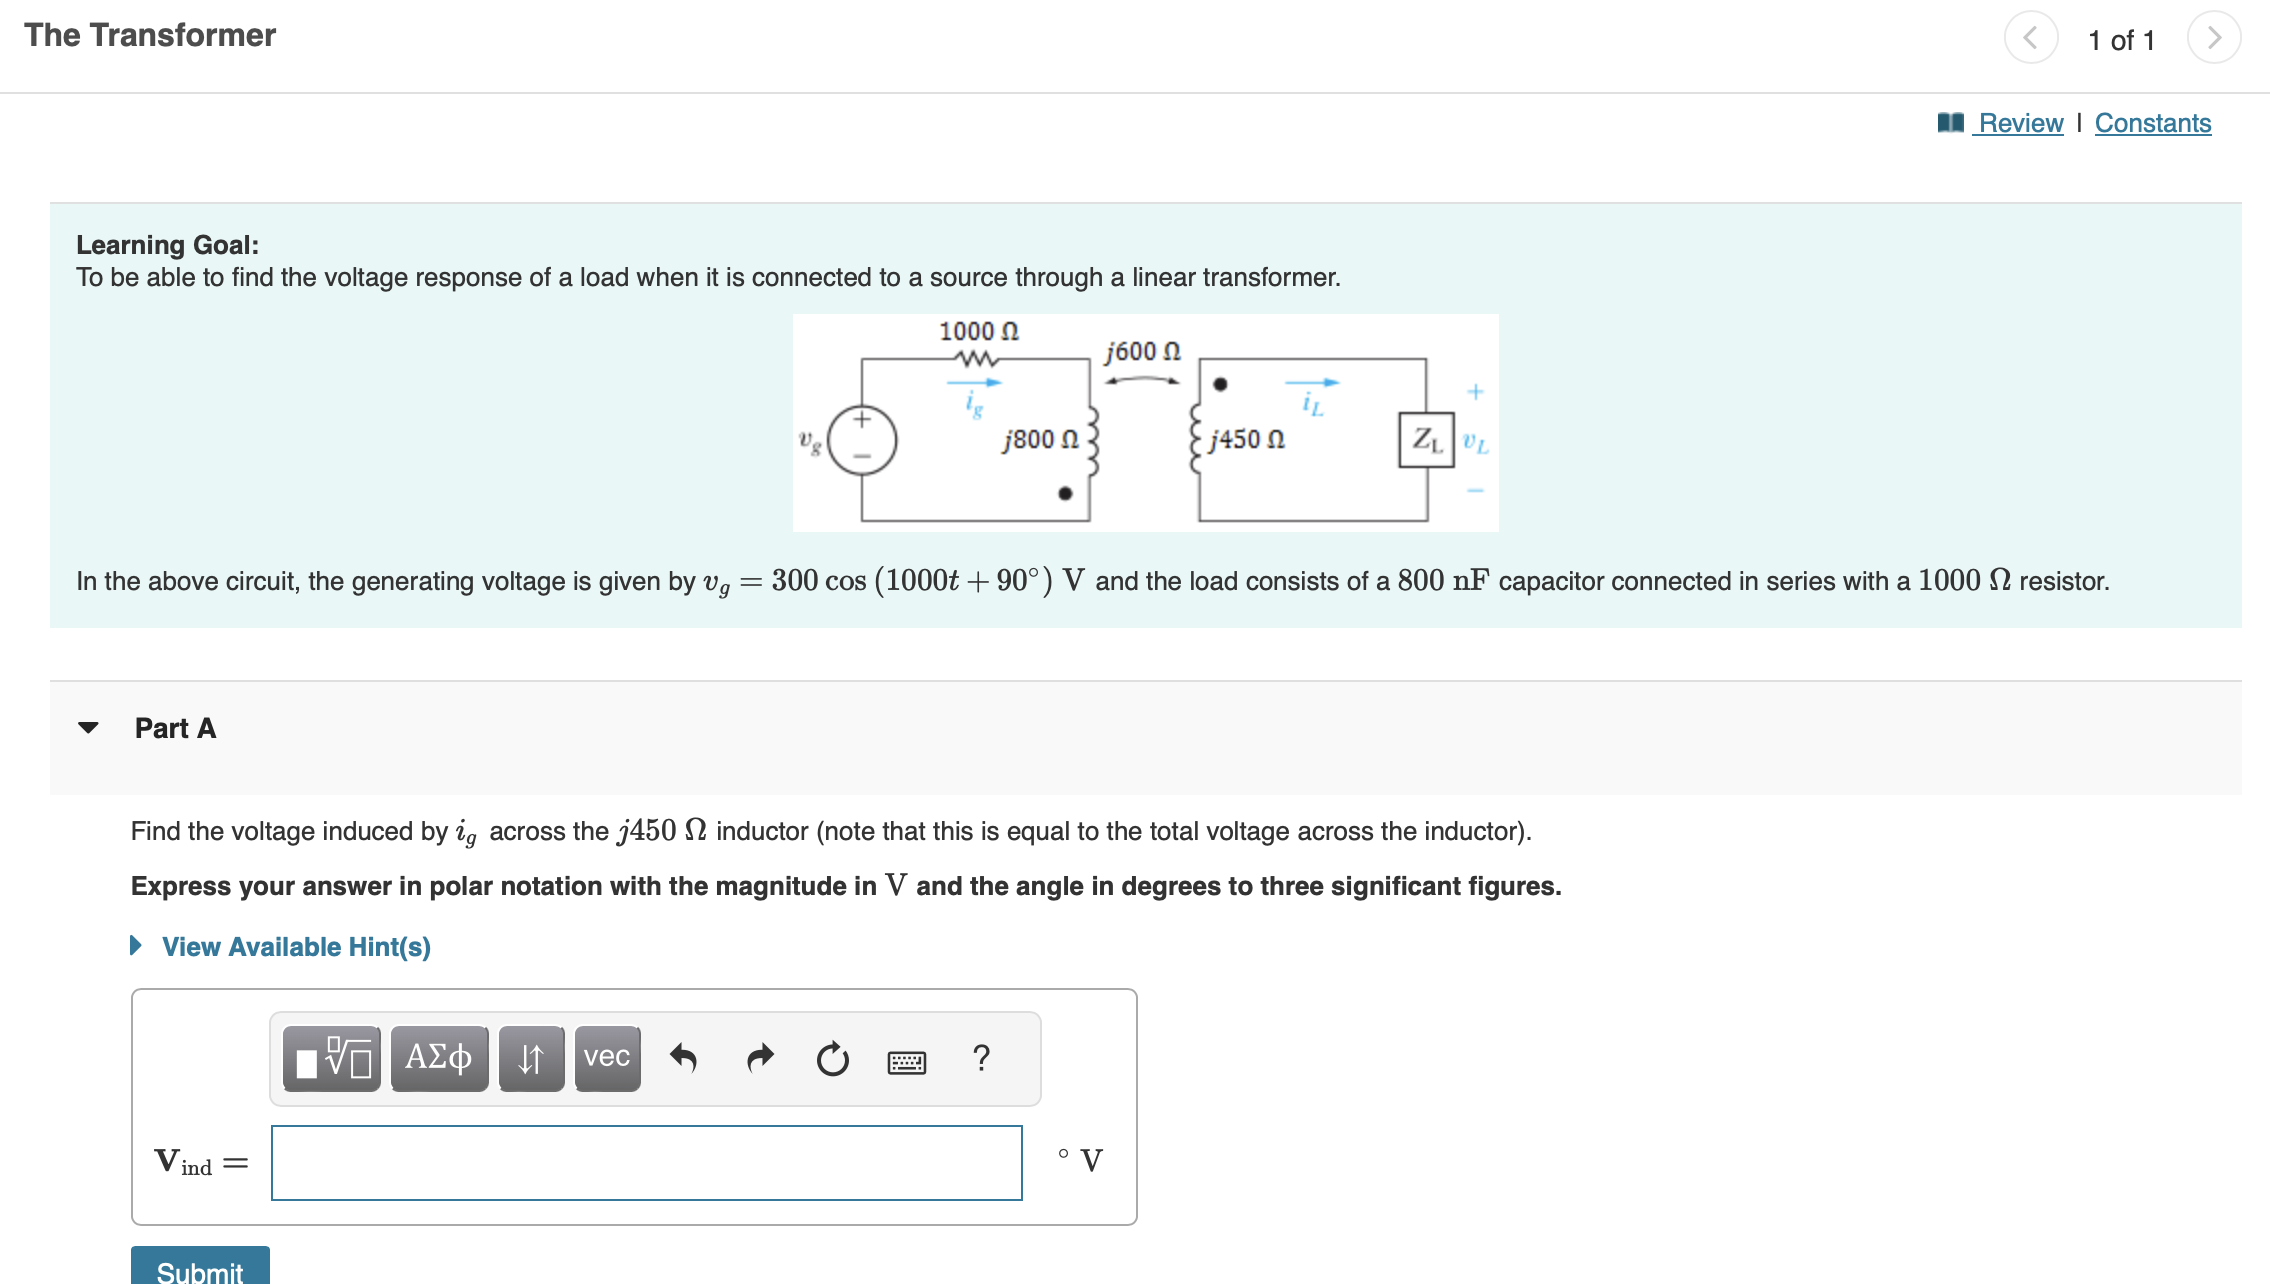Open the math templates (fraction/root) tool

click(331, 1058)
